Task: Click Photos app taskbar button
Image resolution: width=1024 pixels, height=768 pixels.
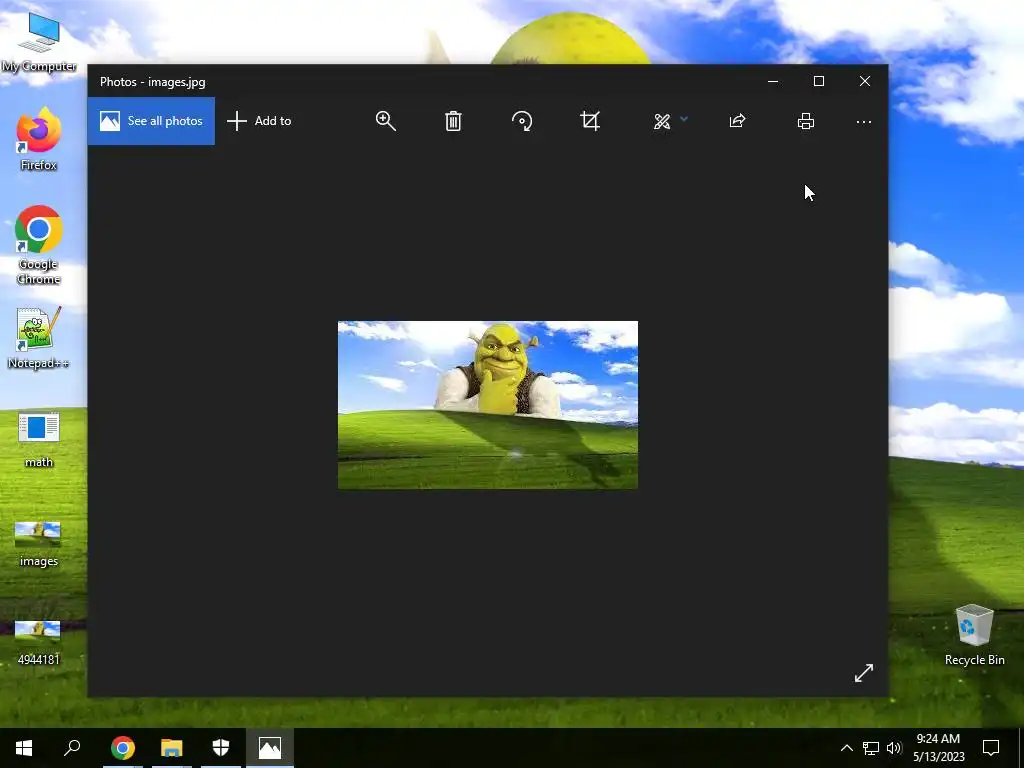Action: (270, 748)
